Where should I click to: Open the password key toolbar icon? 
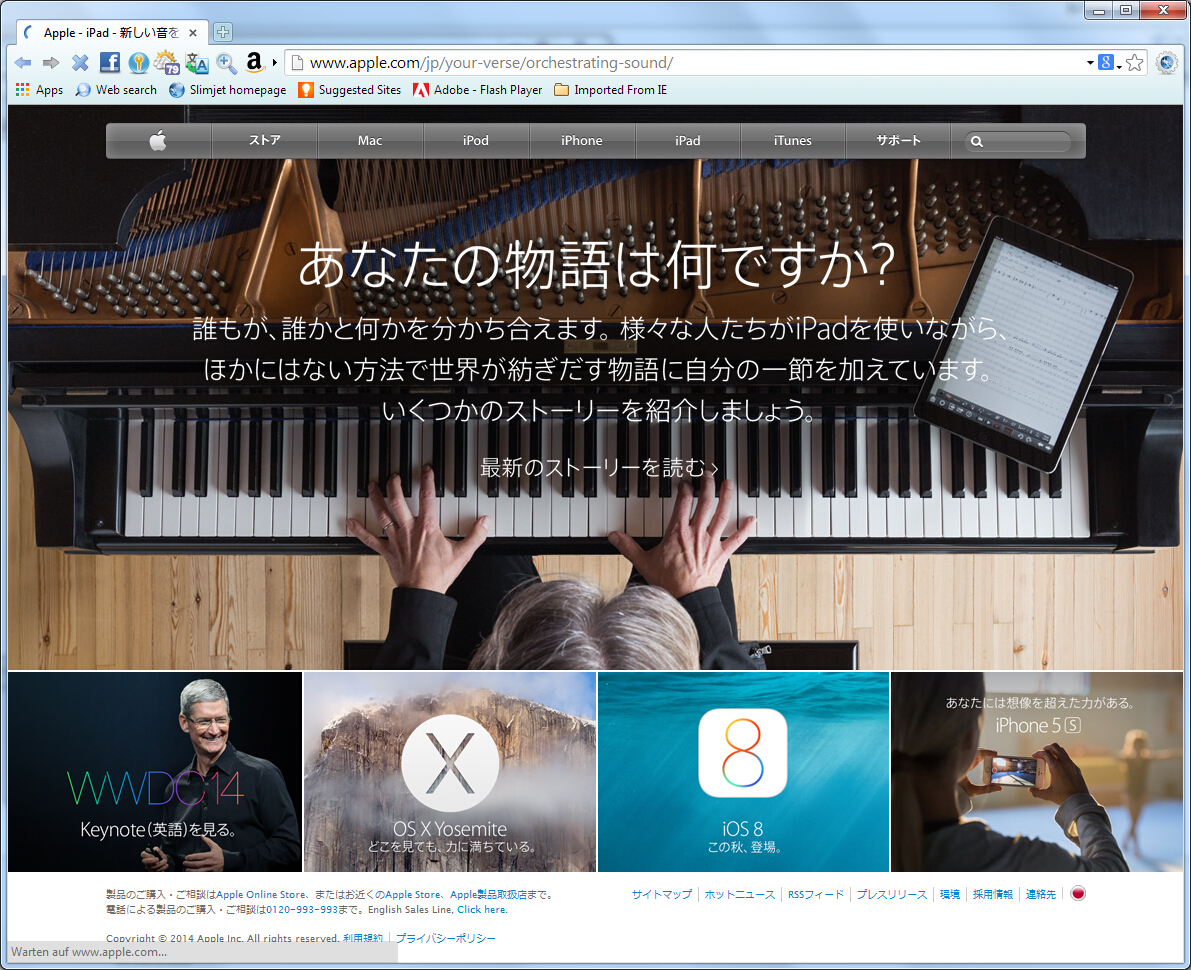(138, 62)
